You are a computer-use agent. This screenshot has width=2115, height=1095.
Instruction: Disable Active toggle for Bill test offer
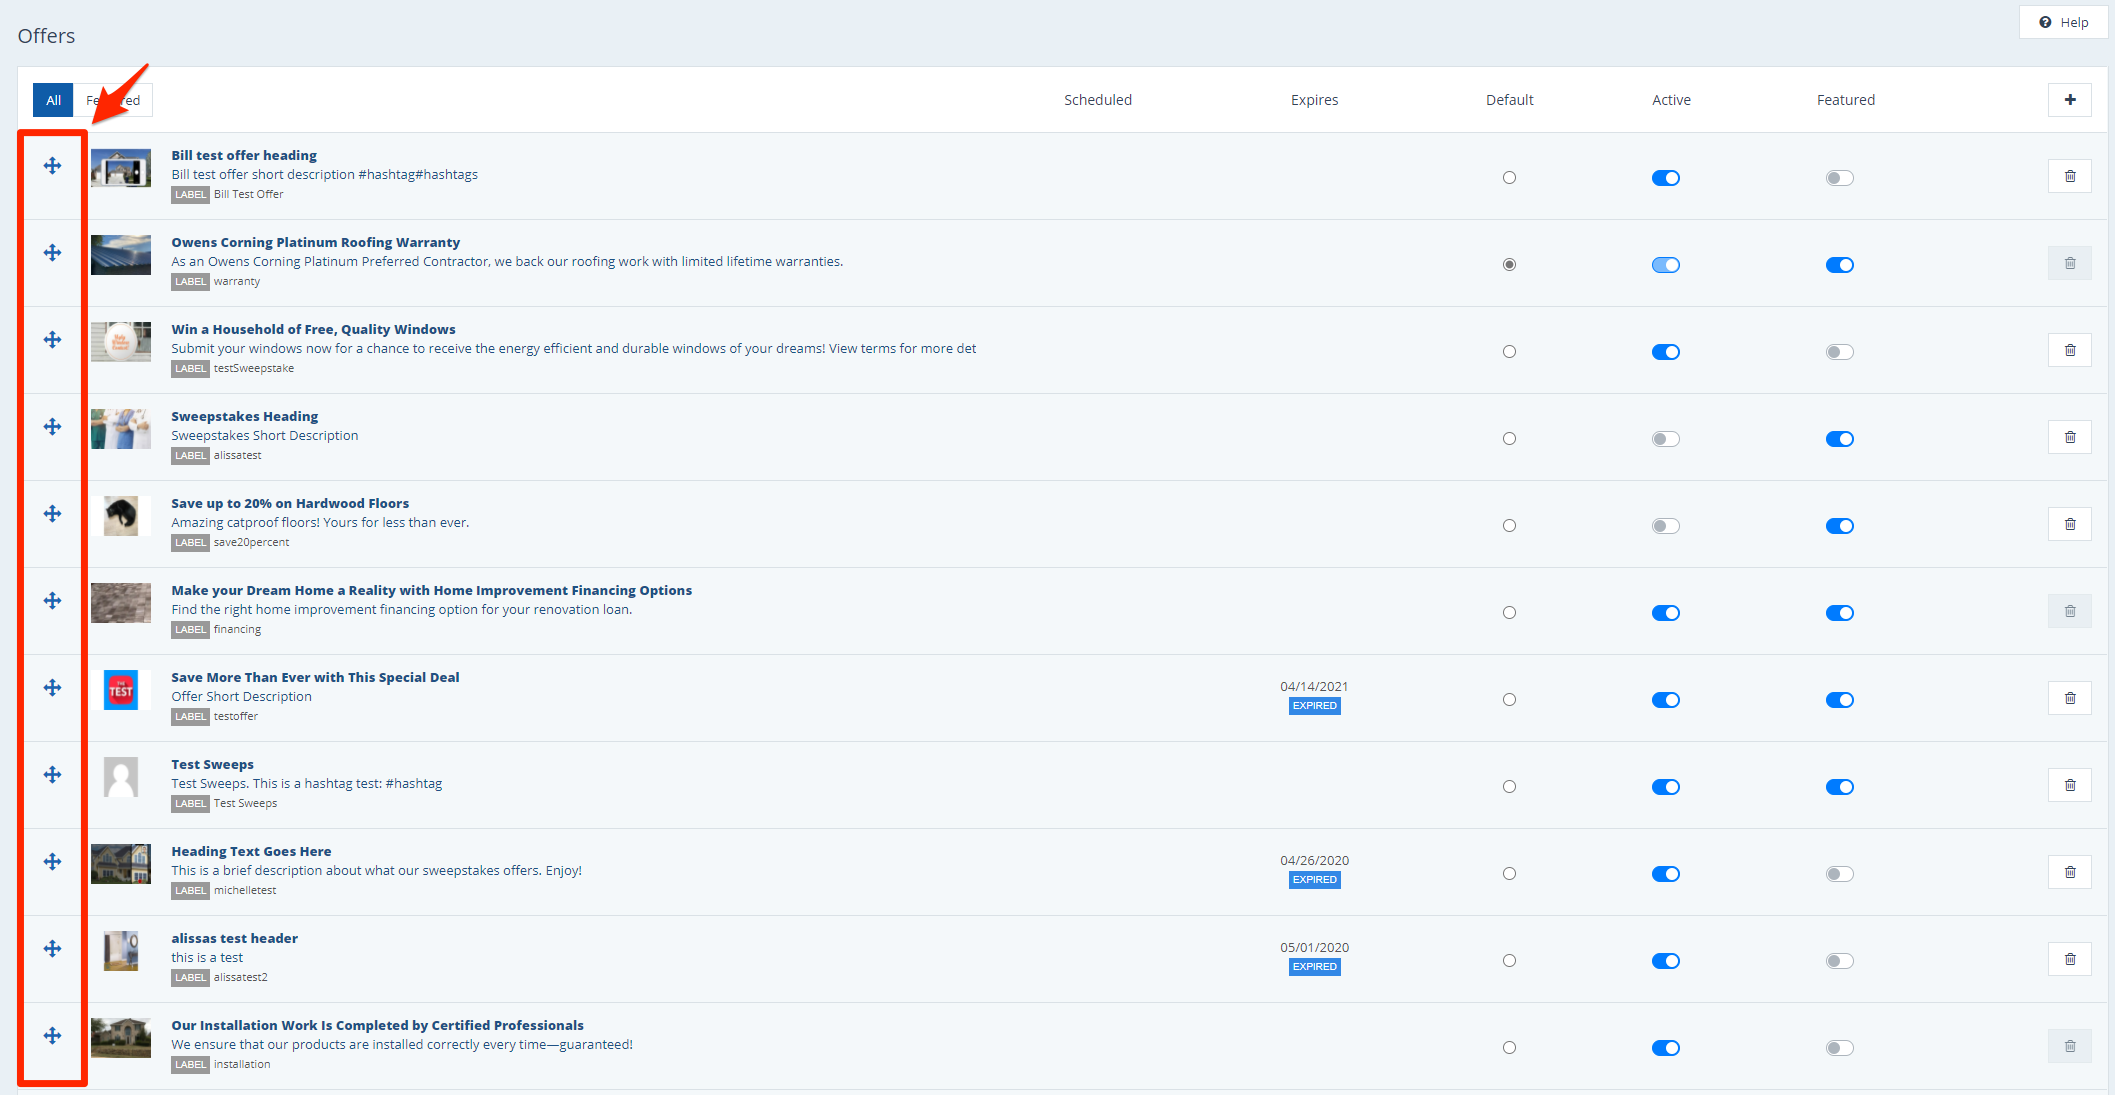[1665, 178]
